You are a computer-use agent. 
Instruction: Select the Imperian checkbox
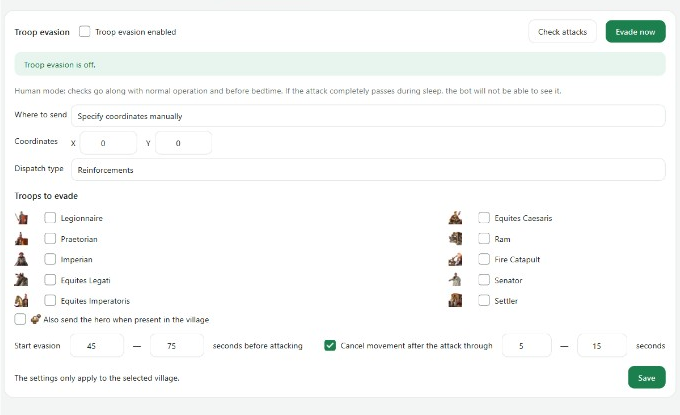coord(50,259)
